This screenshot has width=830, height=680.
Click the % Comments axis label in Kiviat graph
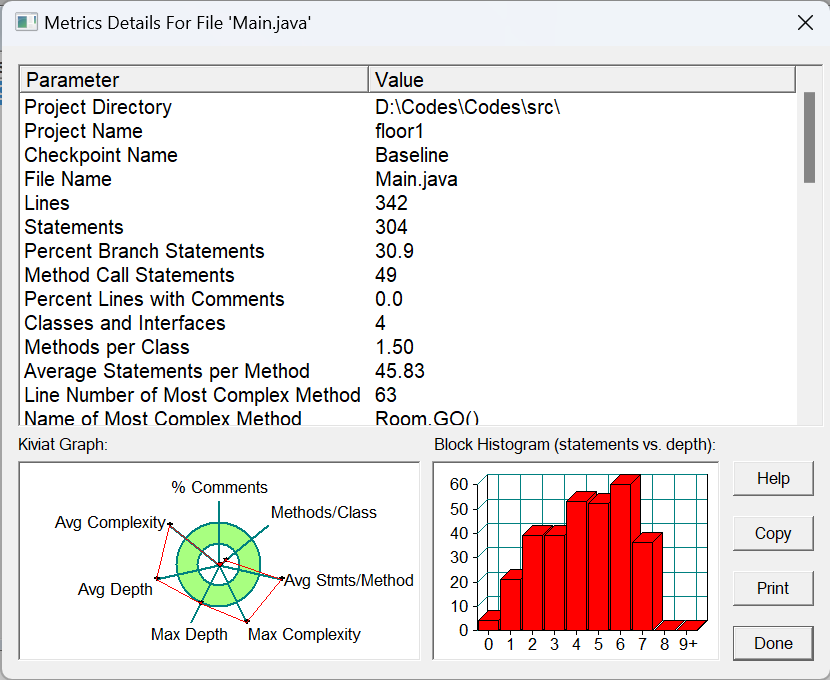tap(219, 487)
